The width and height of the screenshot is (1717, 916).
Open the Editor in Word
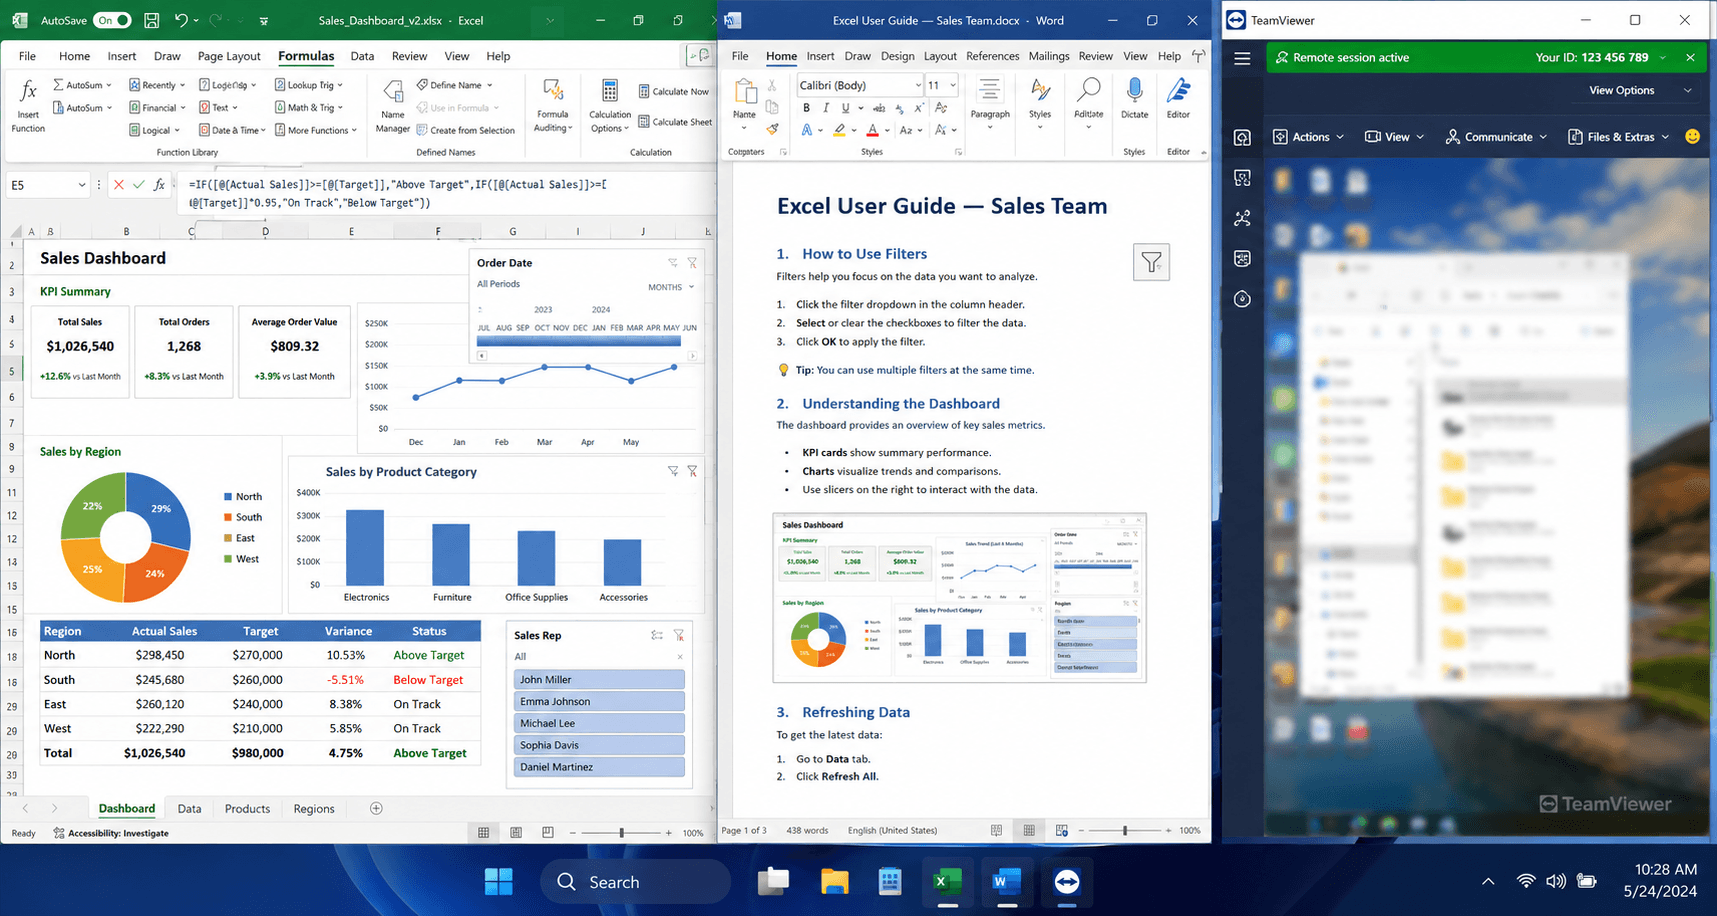(x=1179, y=99)
